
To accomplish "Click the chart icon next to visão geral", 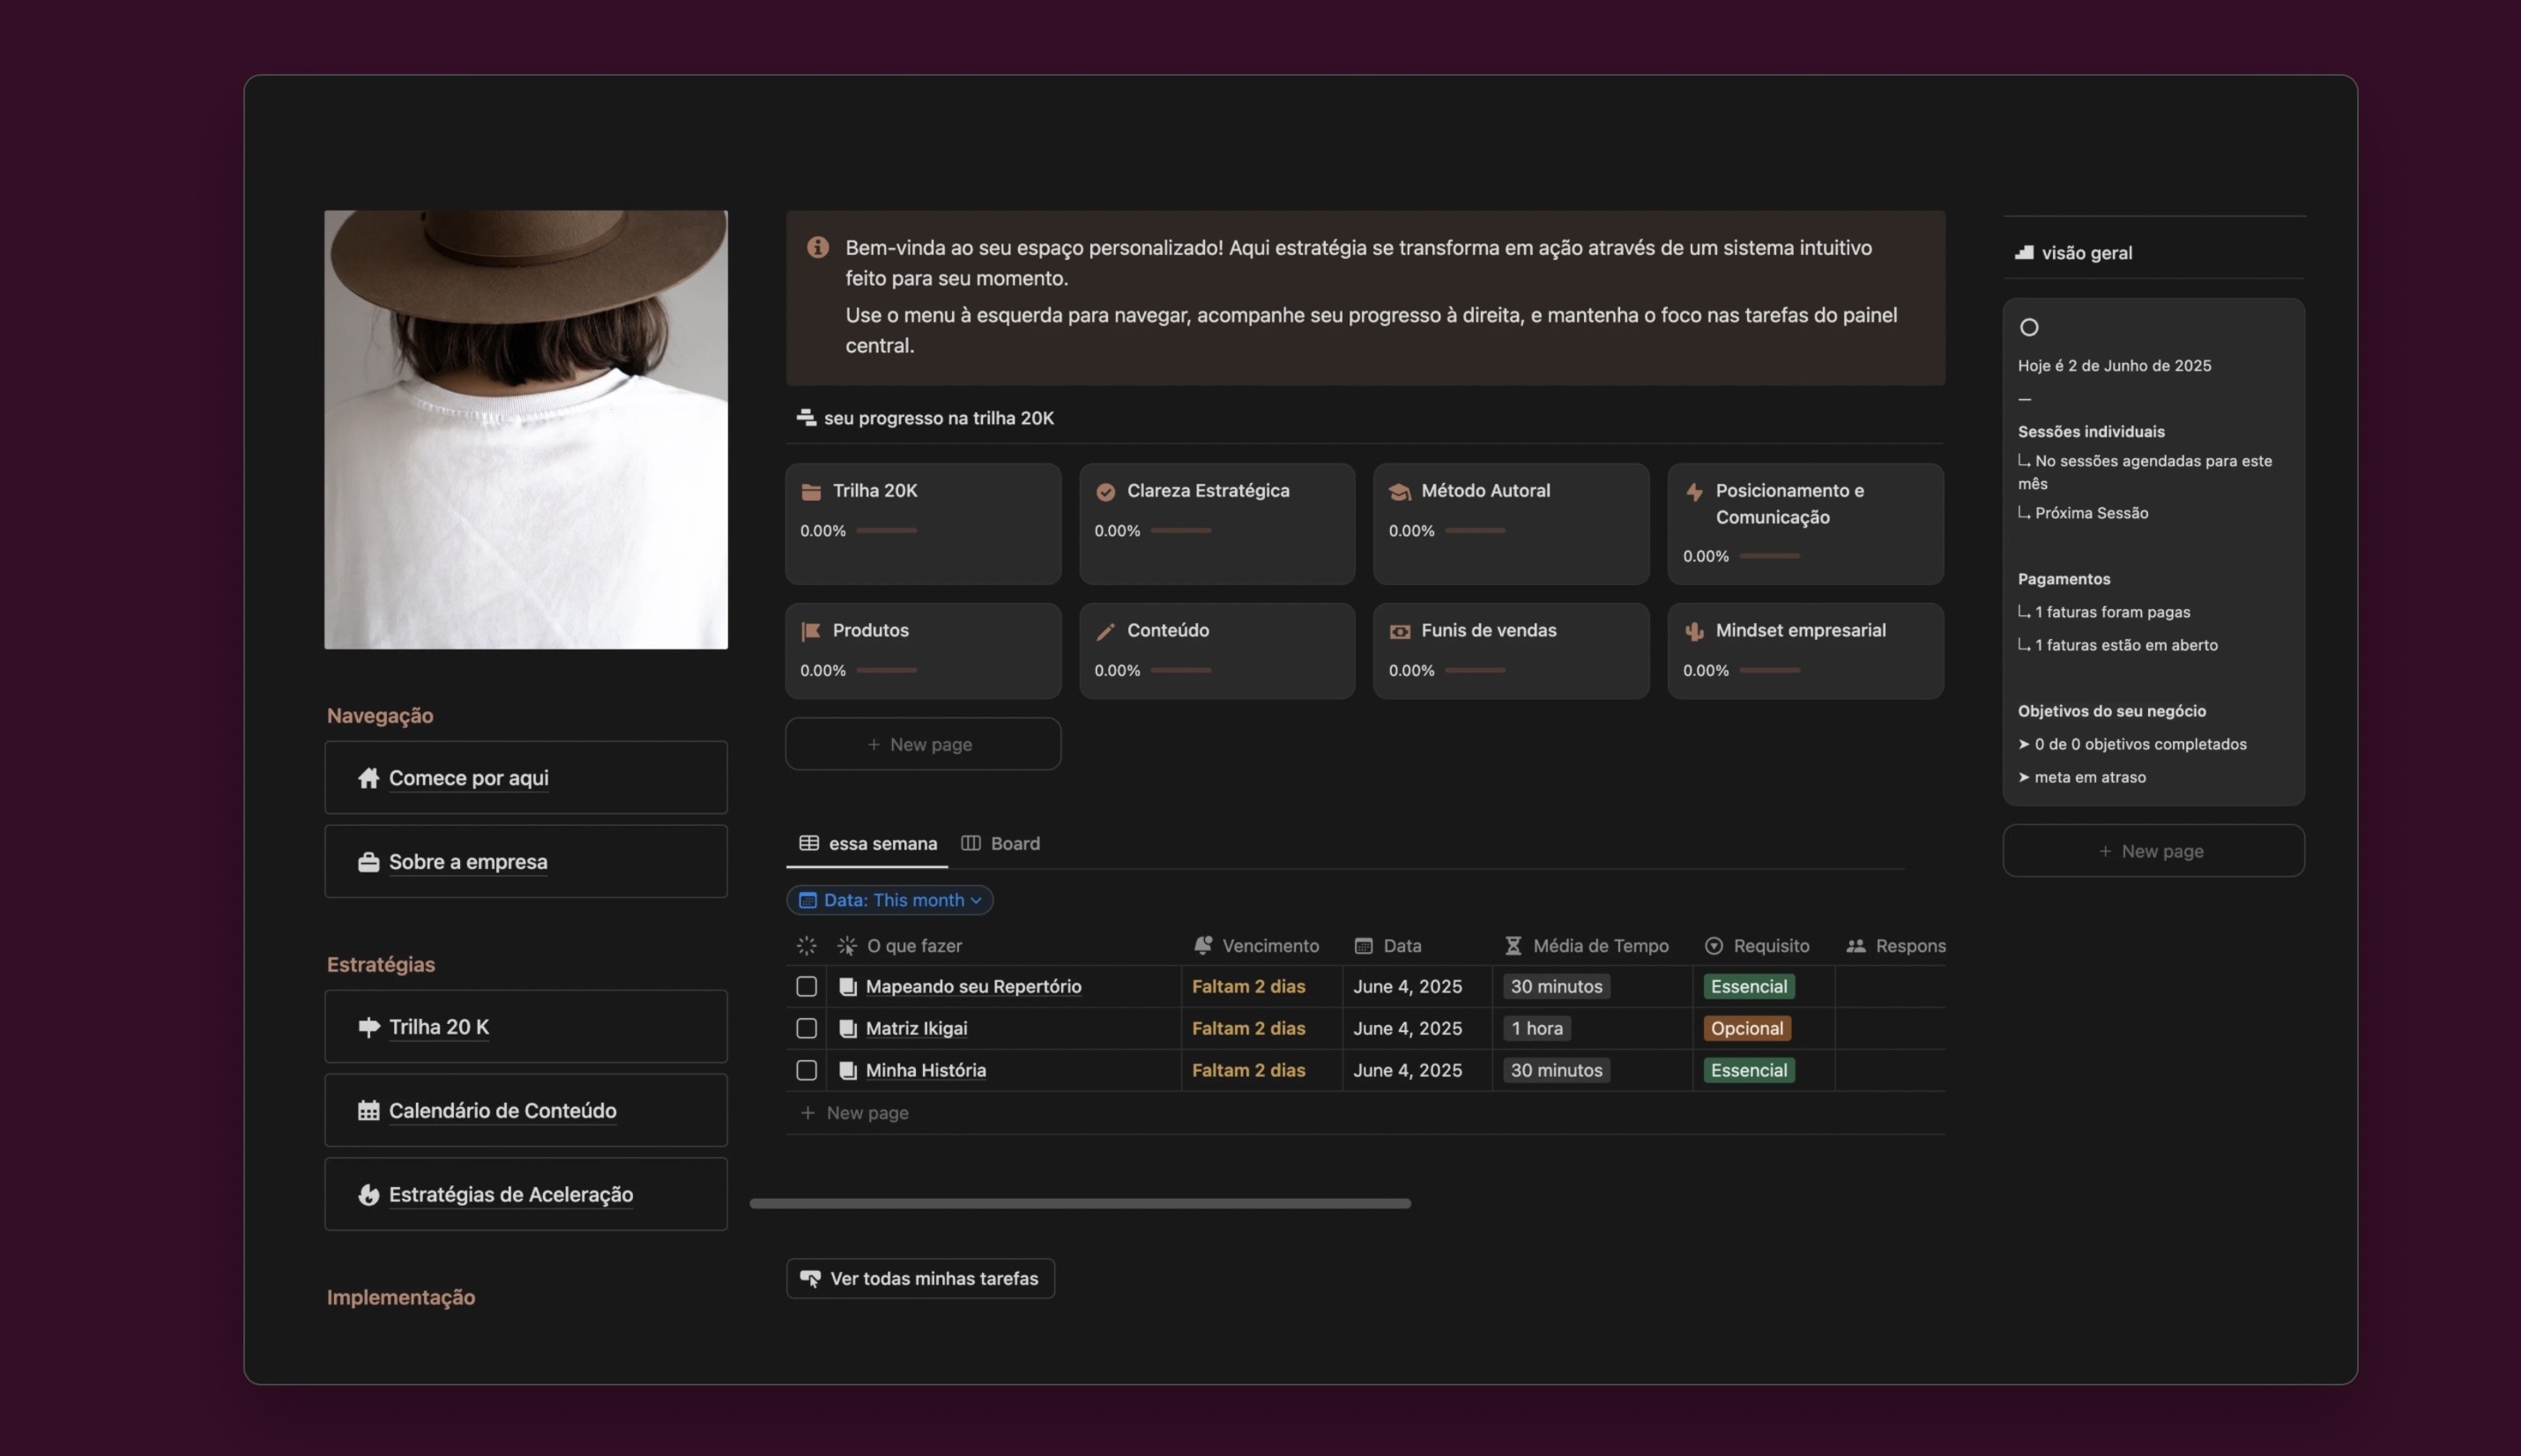I will [x=2023, y=252].
